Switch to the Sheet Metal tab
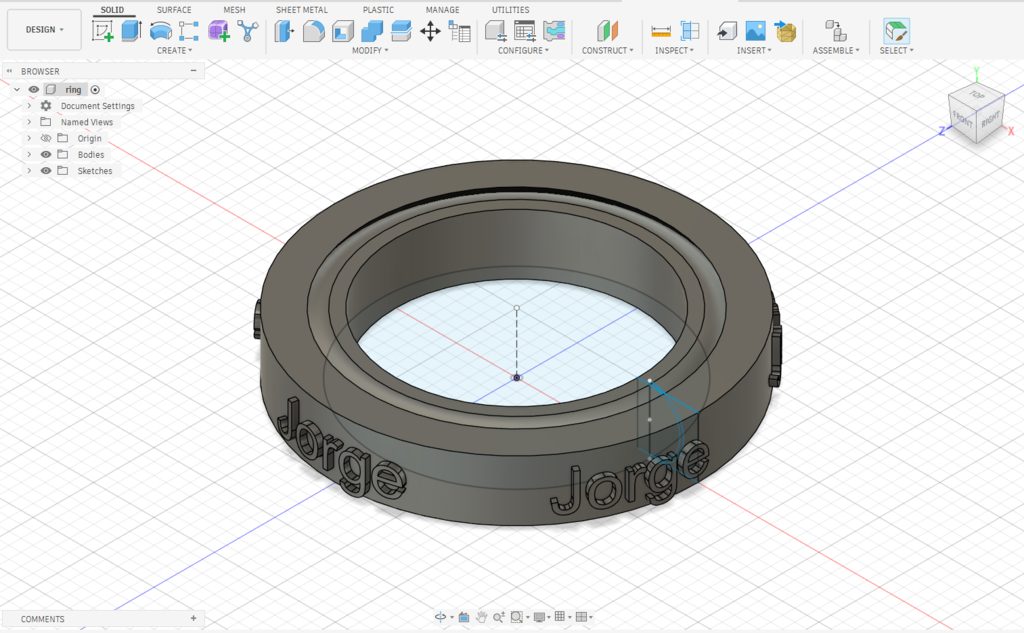 [x=302, y=10]
